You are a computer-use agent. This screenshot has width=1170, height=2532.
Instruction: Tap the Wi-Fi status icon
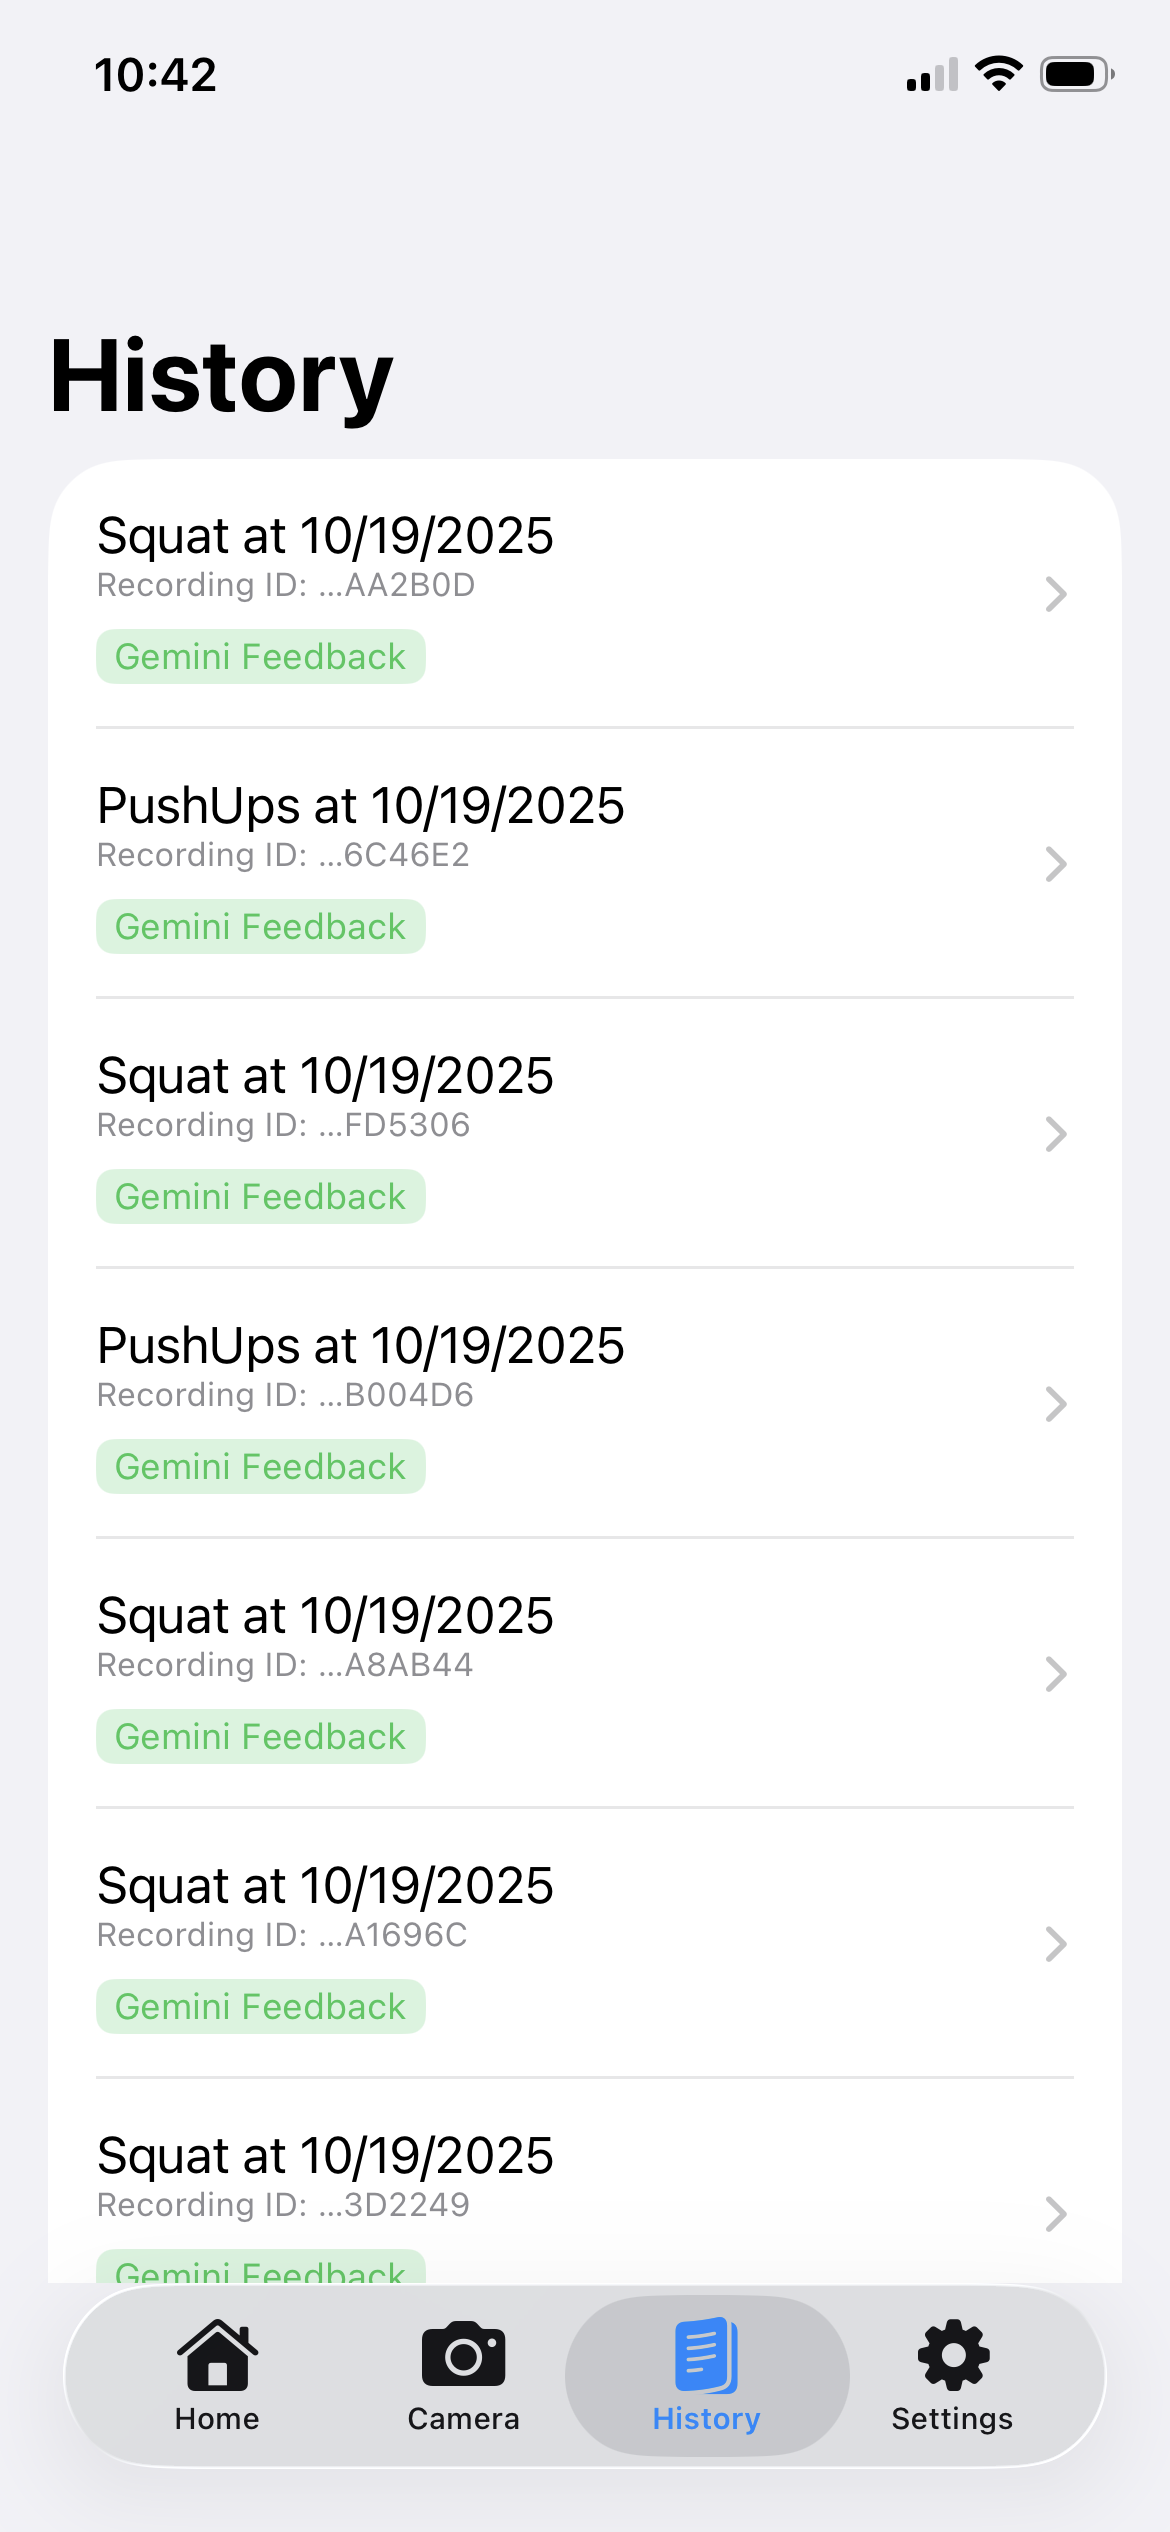click(x=998, y=74)
